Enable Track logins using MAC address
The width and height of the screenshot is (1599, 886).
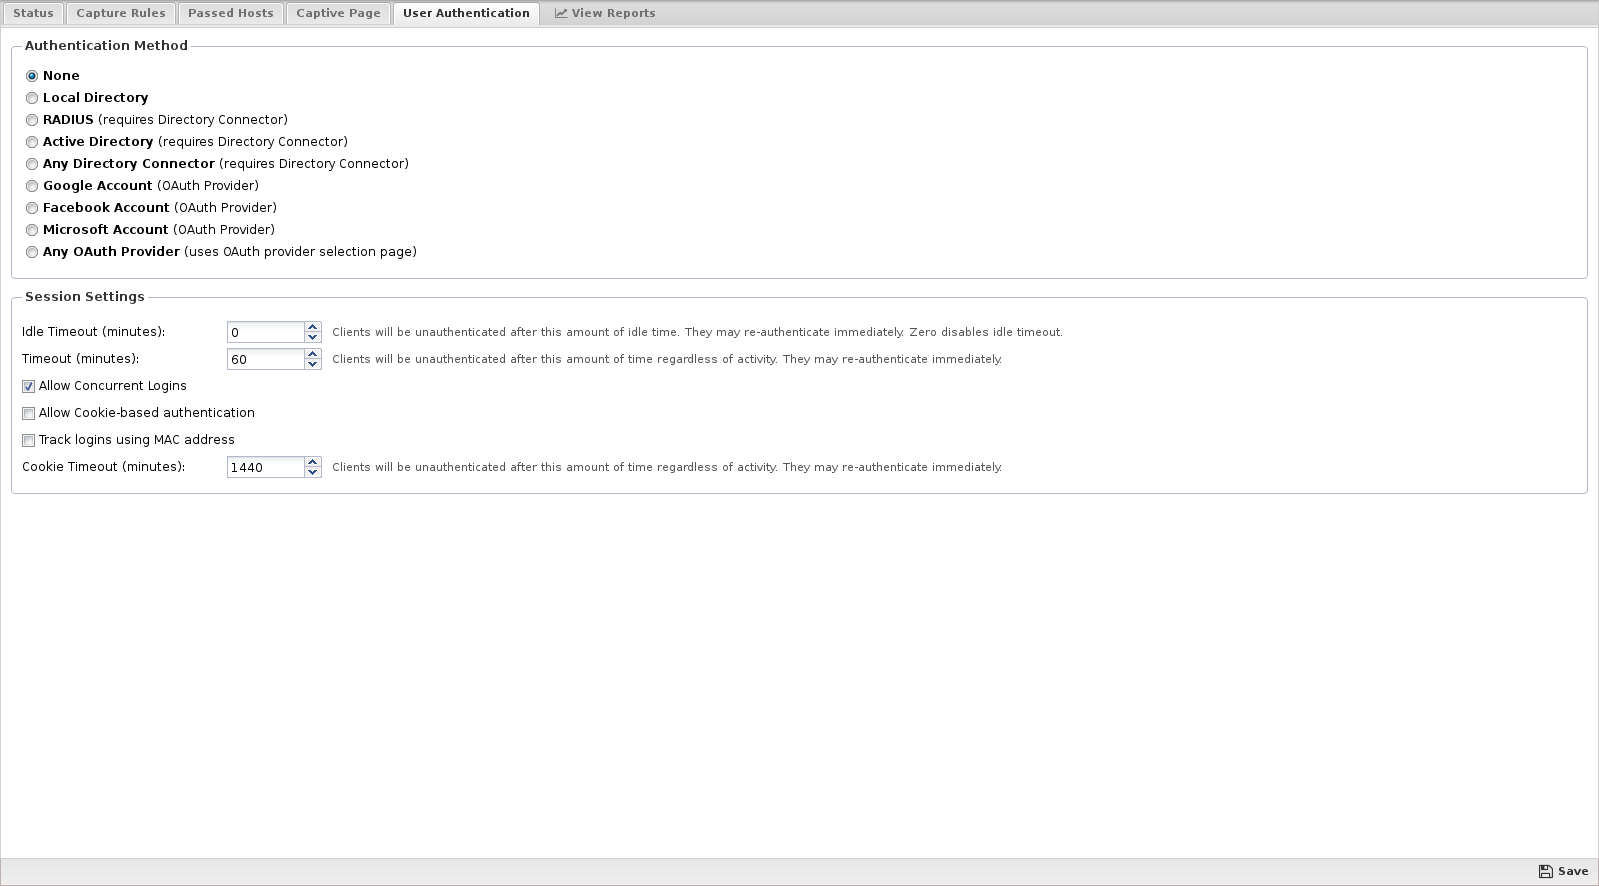tap(29, 440)
